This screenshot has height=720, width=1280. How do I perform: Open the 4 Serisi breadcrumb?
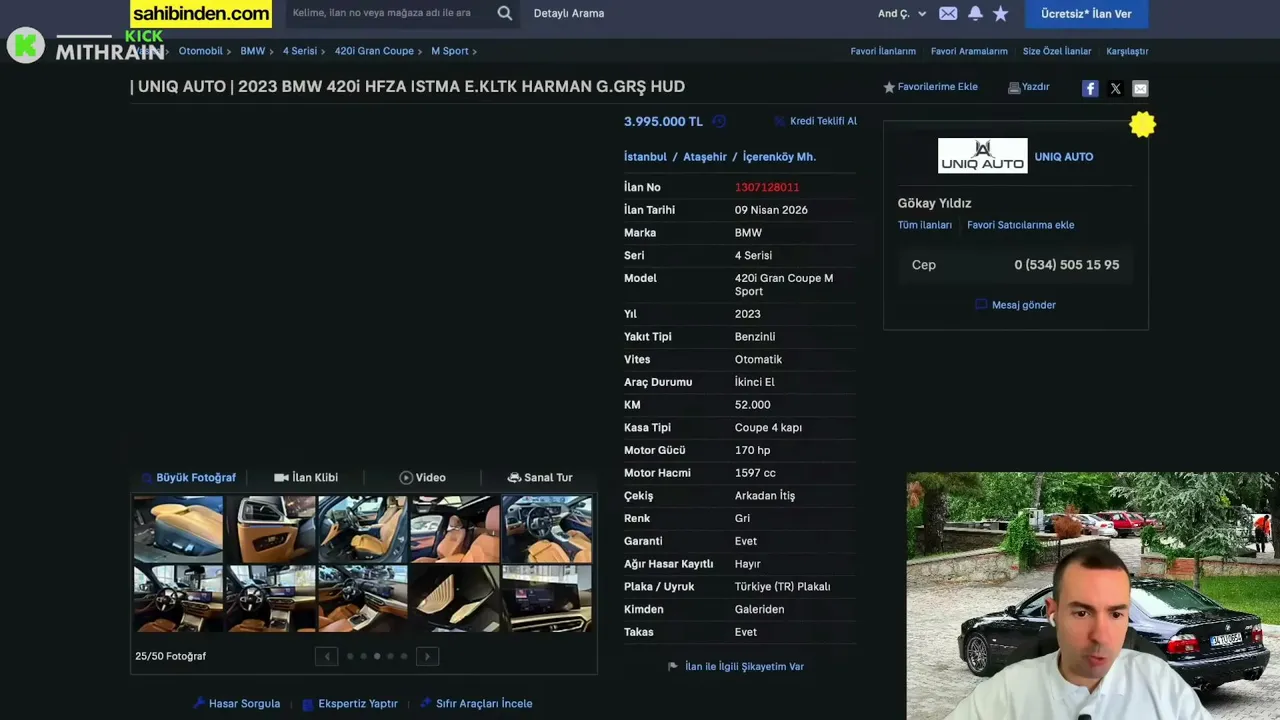click(x=300, y=51)
